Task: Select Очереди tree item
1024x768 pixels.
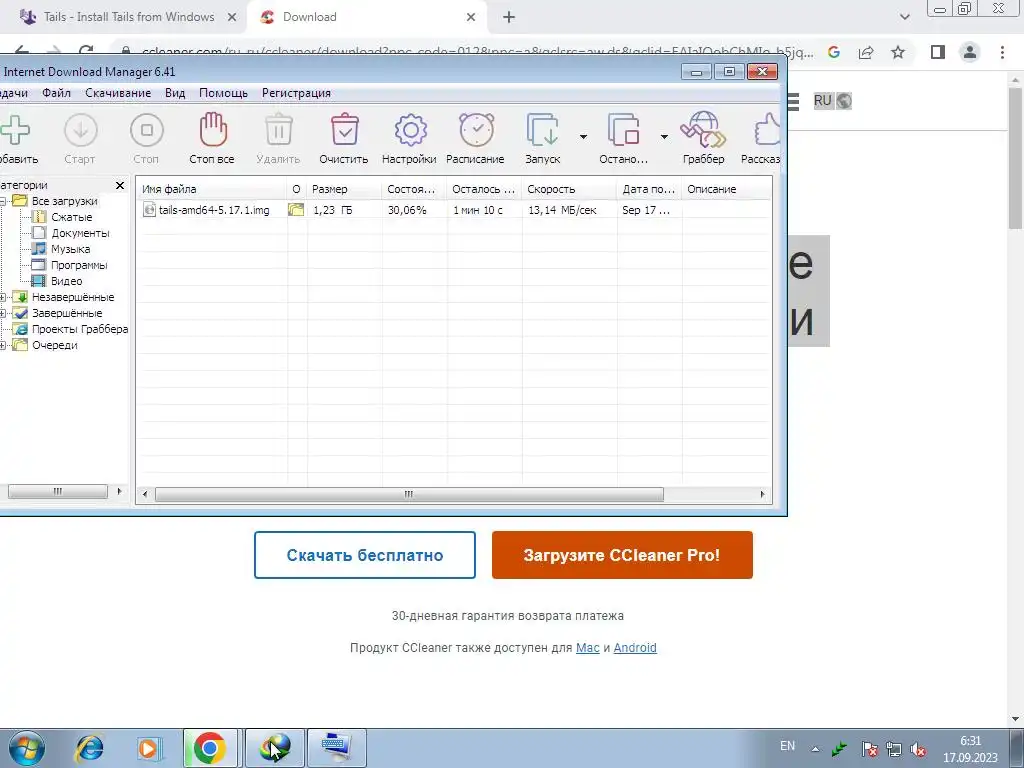Action: coord(55,345)
